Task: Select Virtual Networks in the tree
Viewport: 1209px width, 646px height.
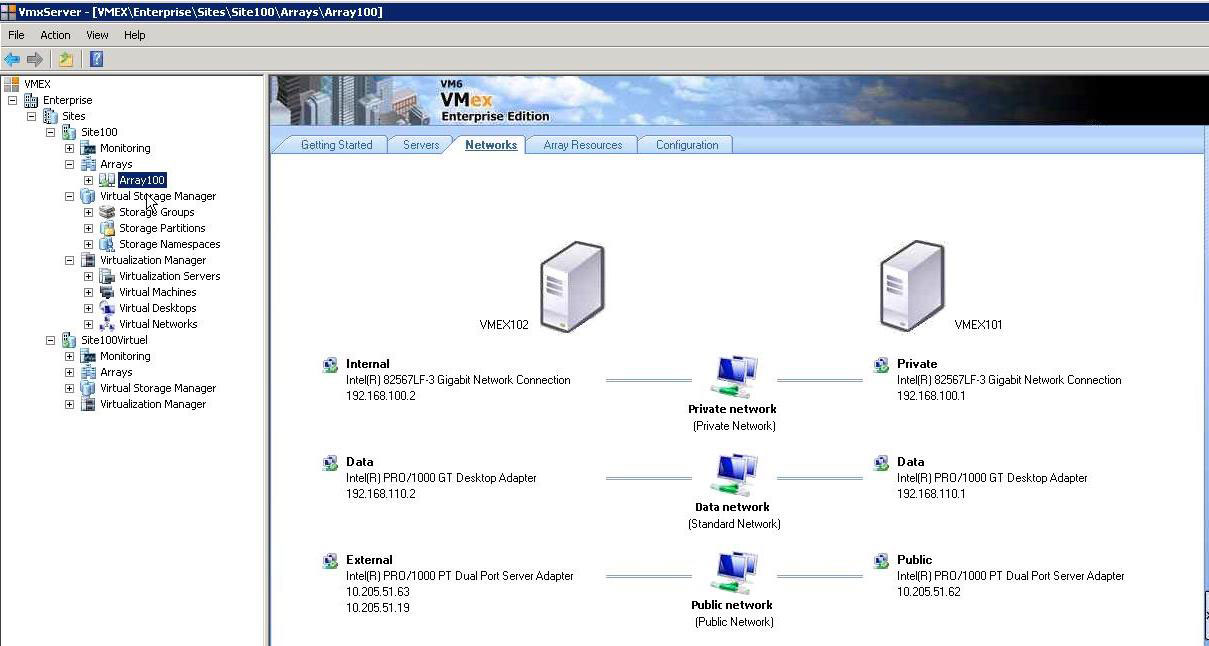Action: (x=158, y=324)
